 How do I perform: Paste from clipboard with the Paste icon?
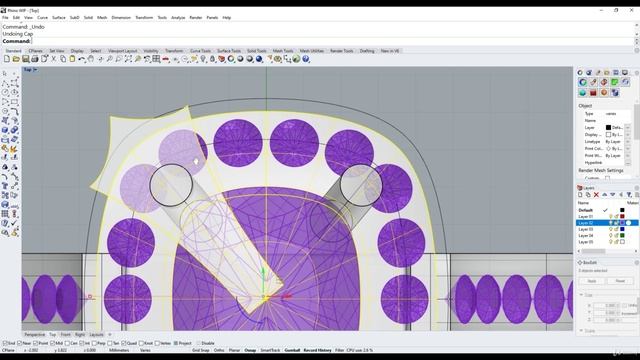click(72, 59)
